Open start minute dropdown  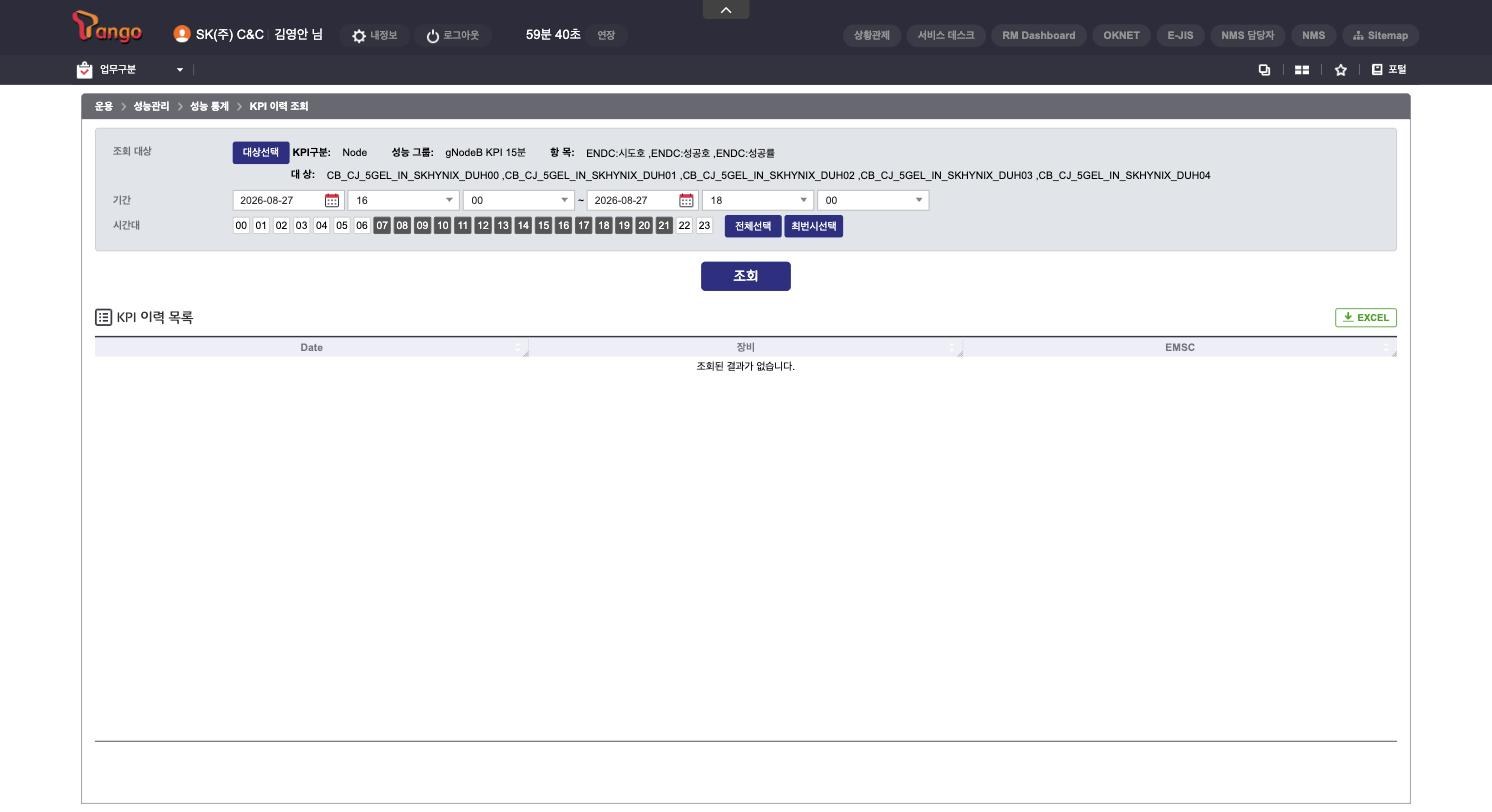pyautogui.click(x=519, y=200)
